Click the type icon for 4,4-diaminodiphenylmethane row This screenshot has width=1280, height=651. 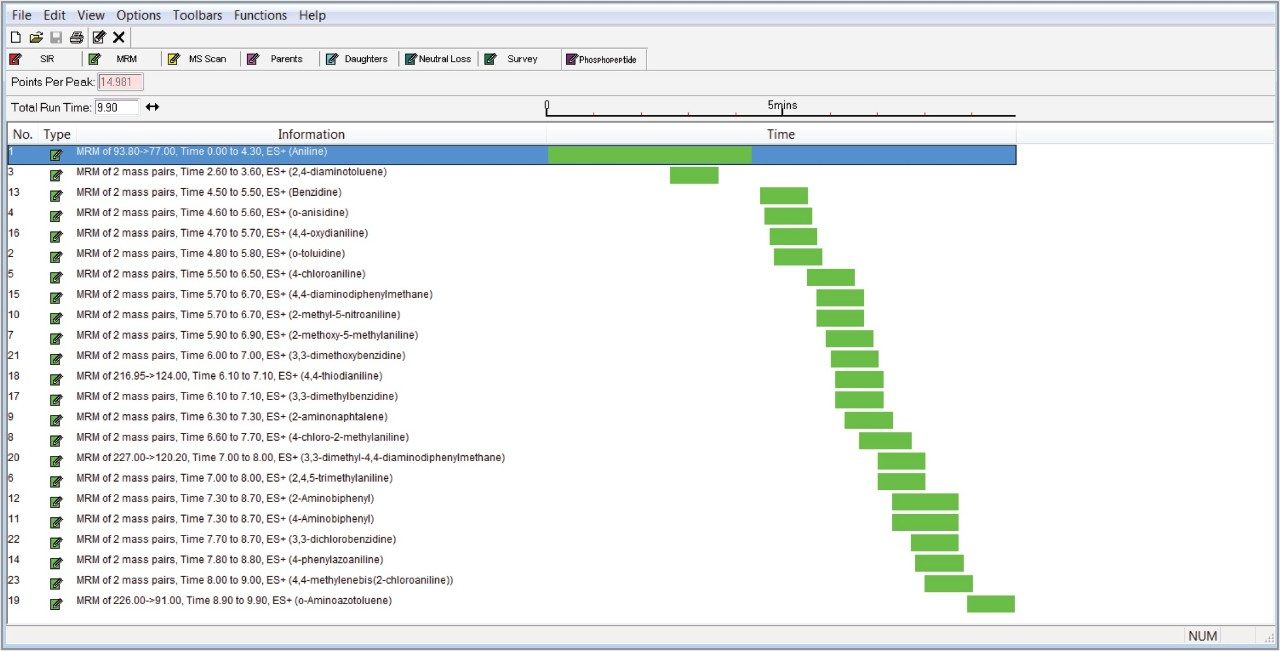pos(56,296)
